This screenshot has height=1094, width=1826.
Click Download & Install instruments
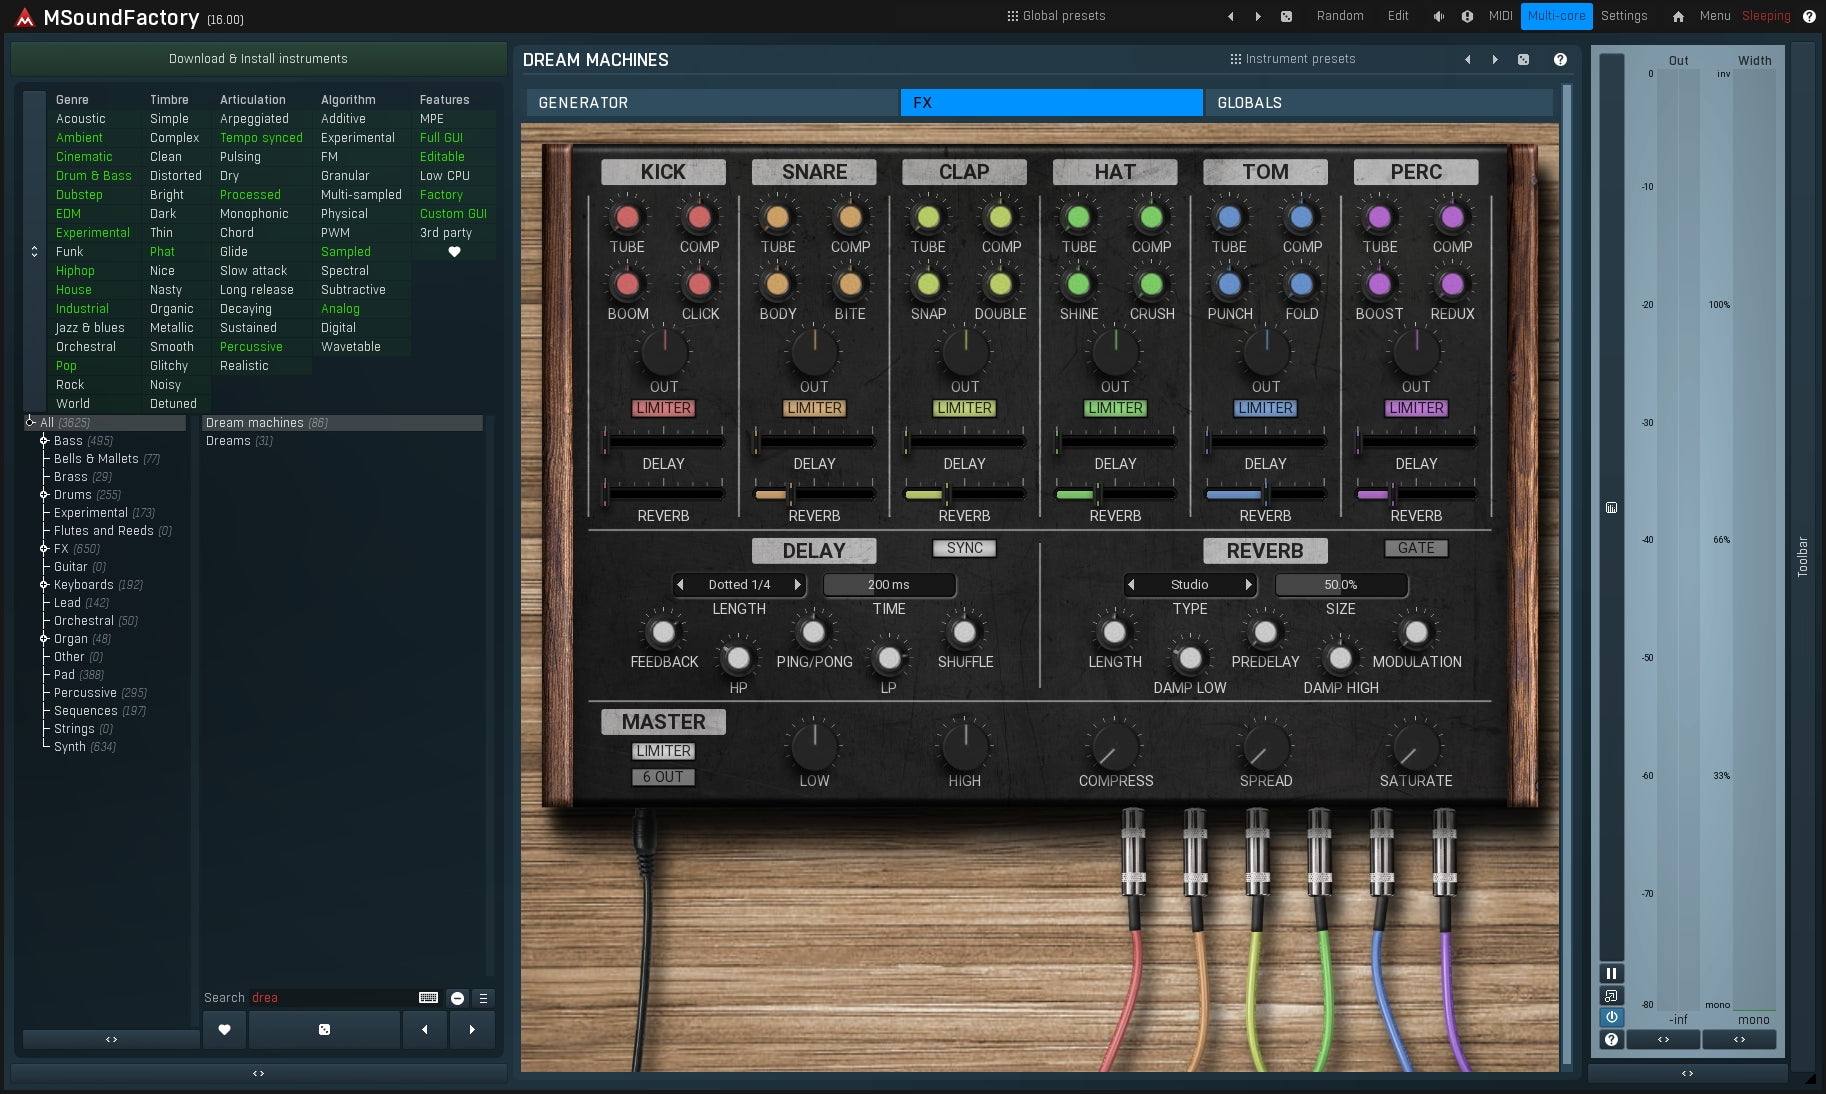(x=257, y=58)
